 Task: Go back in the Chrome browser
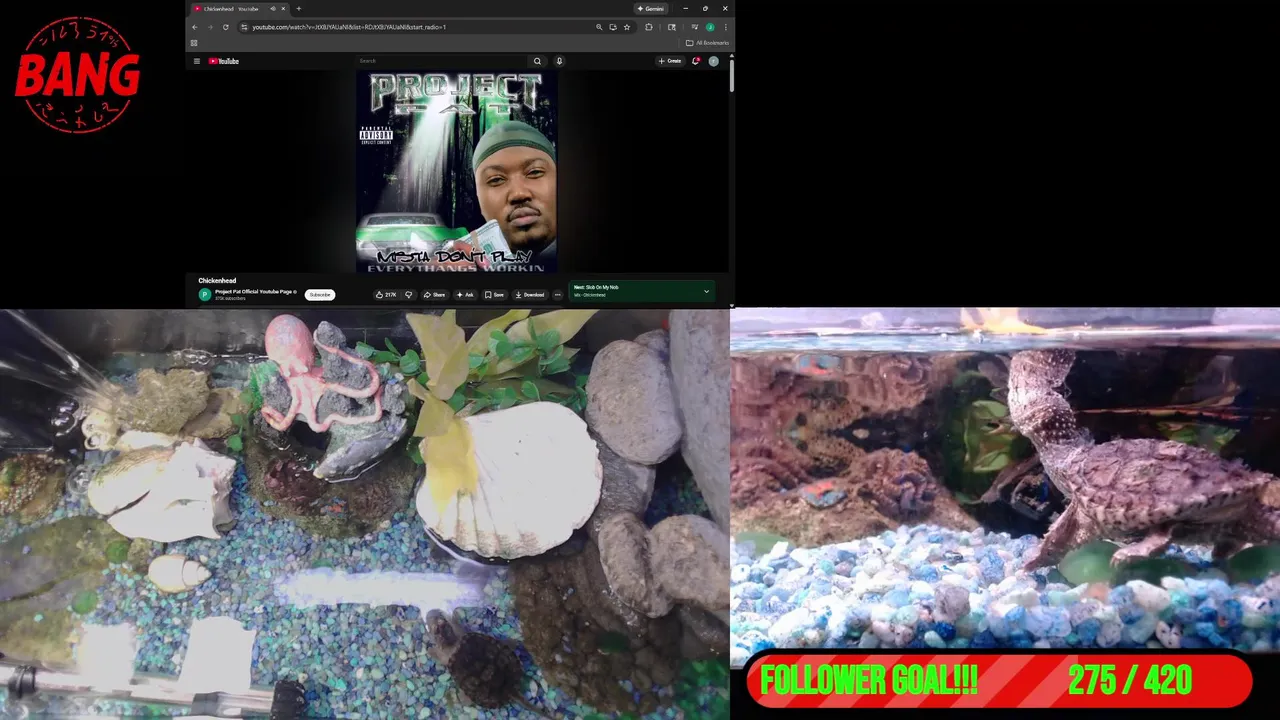(x=195, y=27)
